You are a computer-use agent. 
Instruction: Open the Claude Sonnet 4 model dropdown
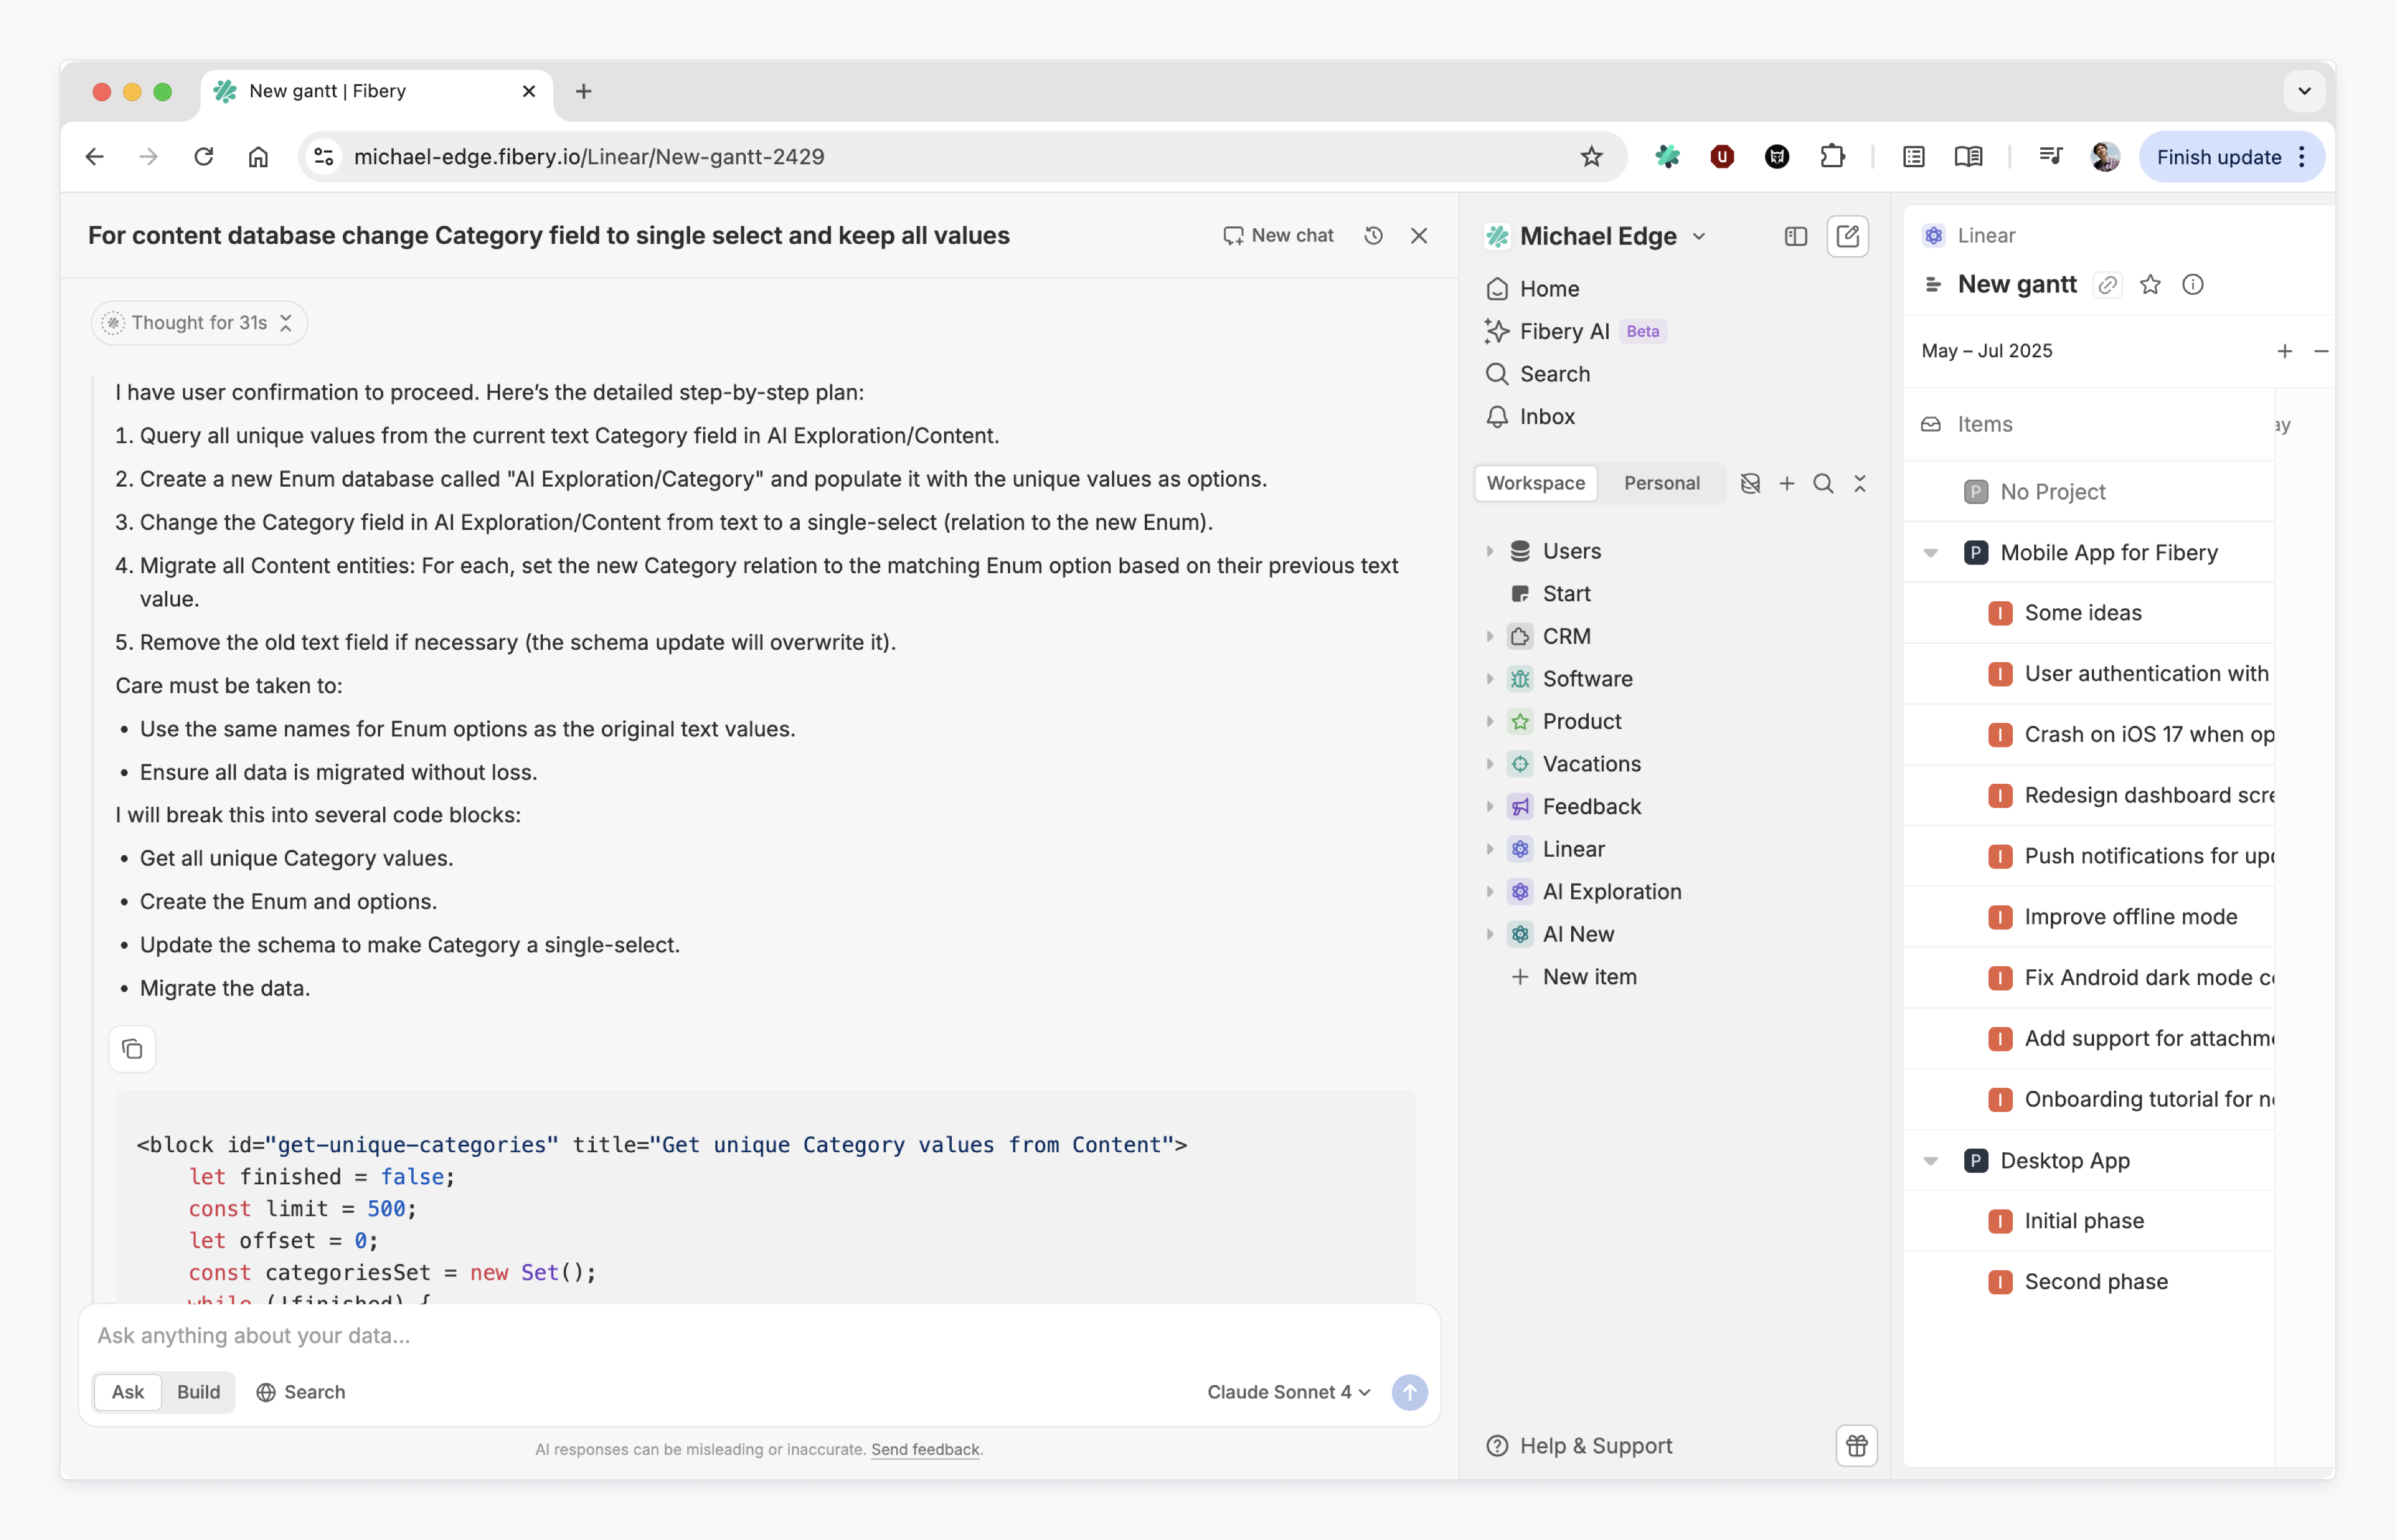tap(1288, 1392)
